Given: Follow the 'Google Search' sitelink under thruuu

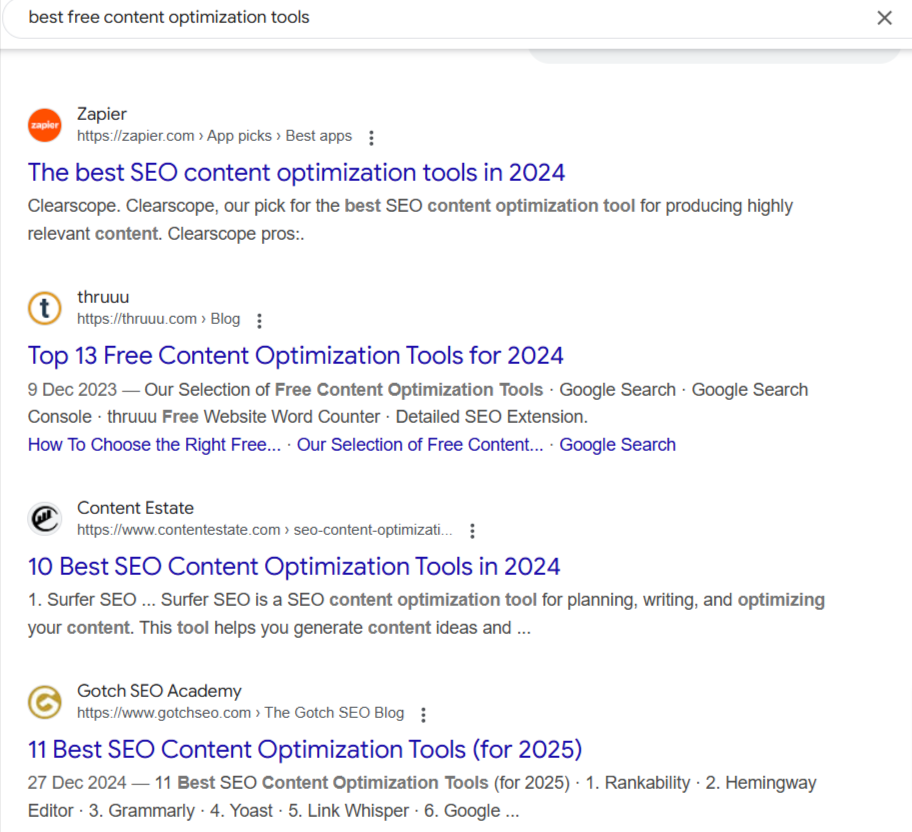Looking at the screenshot, I should click(617, 445).
